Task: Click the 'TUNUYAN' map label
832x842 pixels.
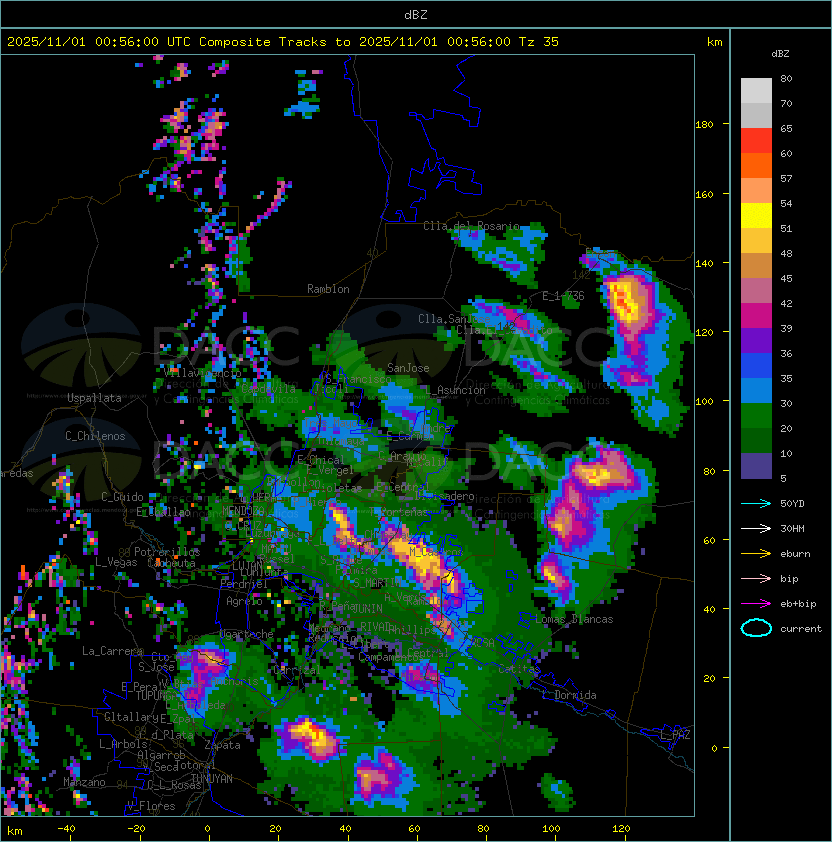Action: 212,779
